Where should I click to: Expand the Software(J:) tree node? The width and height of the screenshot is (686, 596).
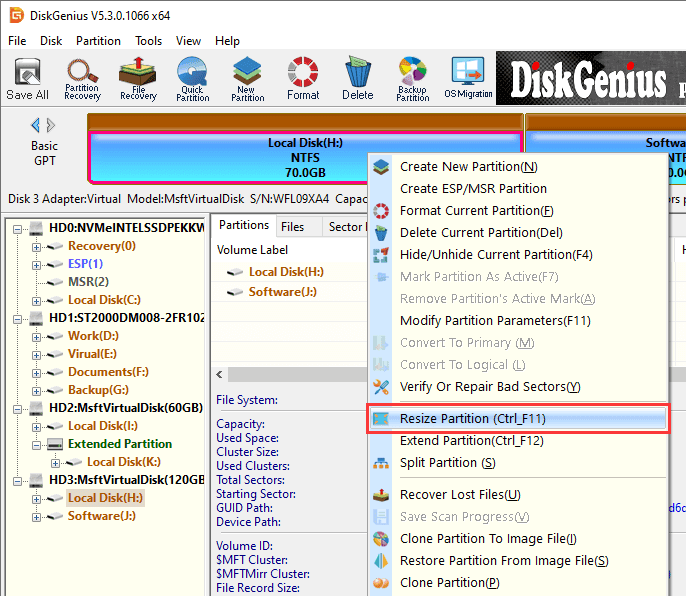tap(37, 516)
